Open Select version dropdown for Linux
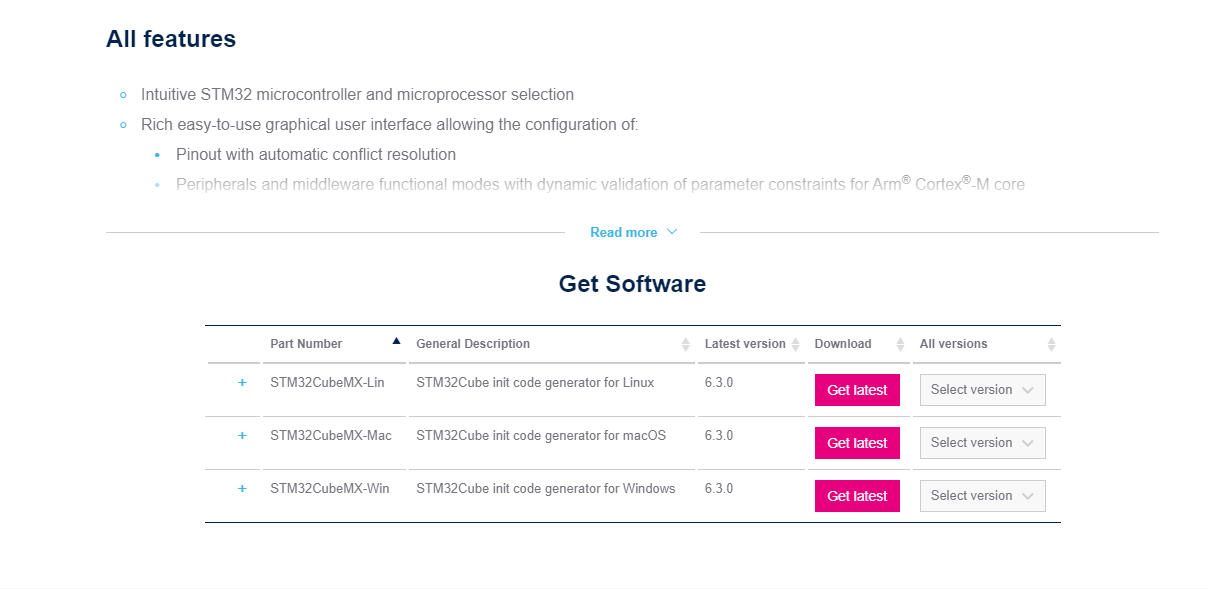The width and height of the screenshot is (1208, 589). pyautogui.click(x=982, y=390)
